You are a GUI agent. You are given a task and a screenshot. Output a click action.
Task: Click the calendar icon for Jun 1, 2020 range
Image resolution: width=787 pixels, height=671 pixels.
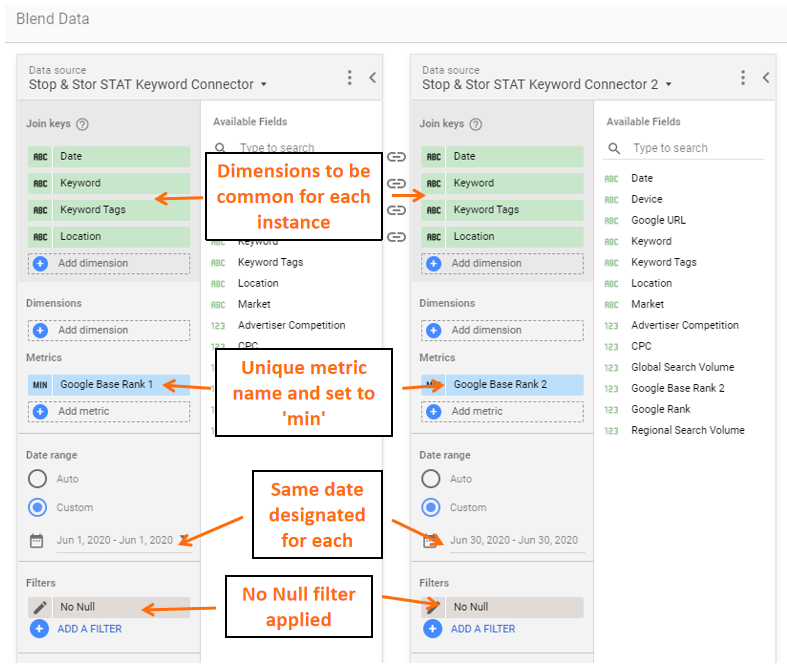[37, 541]
